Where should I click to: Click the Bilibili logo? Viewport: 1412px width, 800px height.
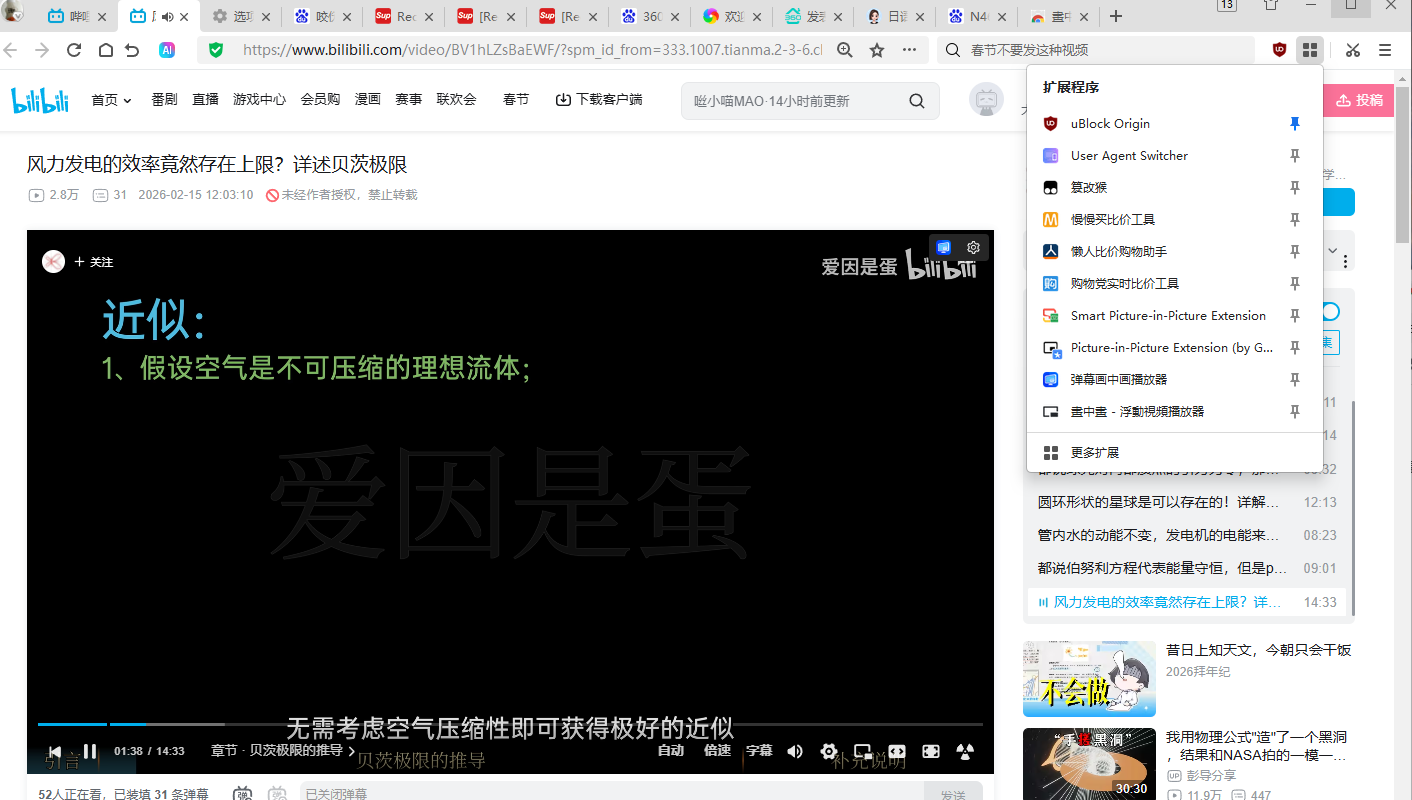click(40, 100)
